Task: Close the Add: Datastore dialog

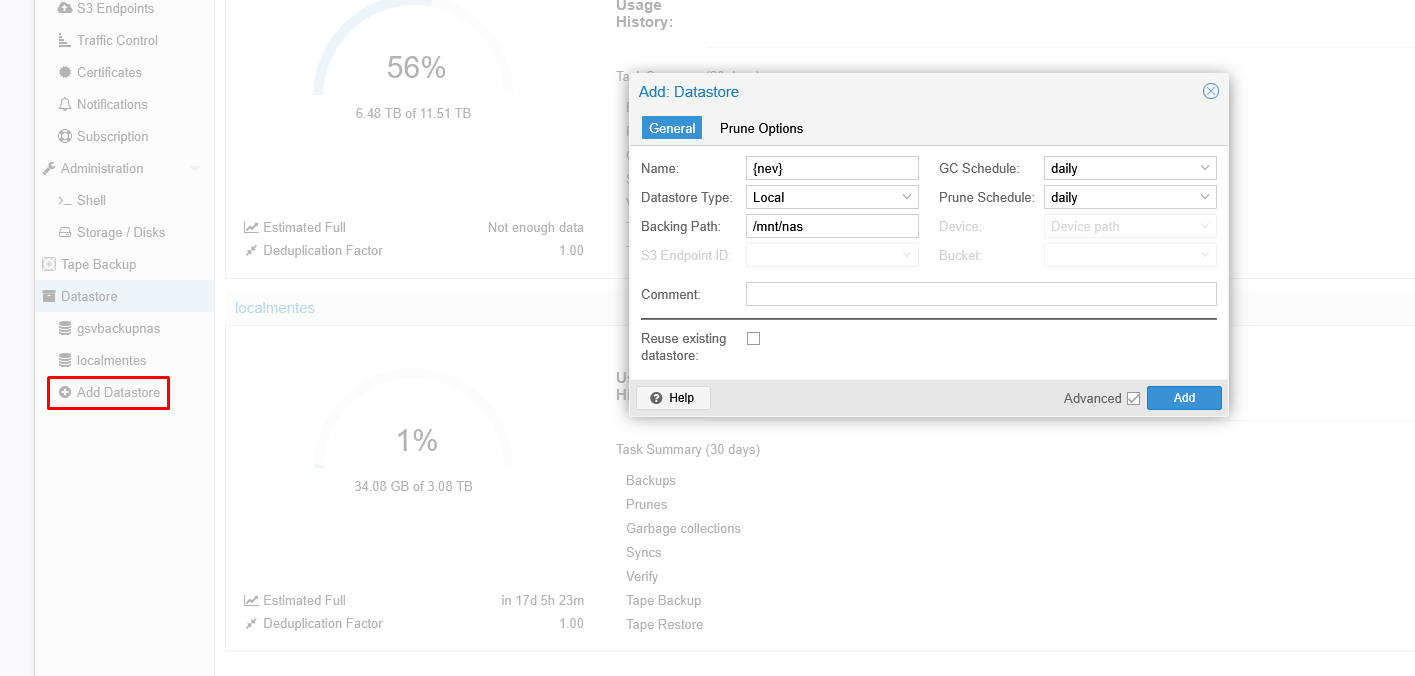Action: click(1210, 91)
